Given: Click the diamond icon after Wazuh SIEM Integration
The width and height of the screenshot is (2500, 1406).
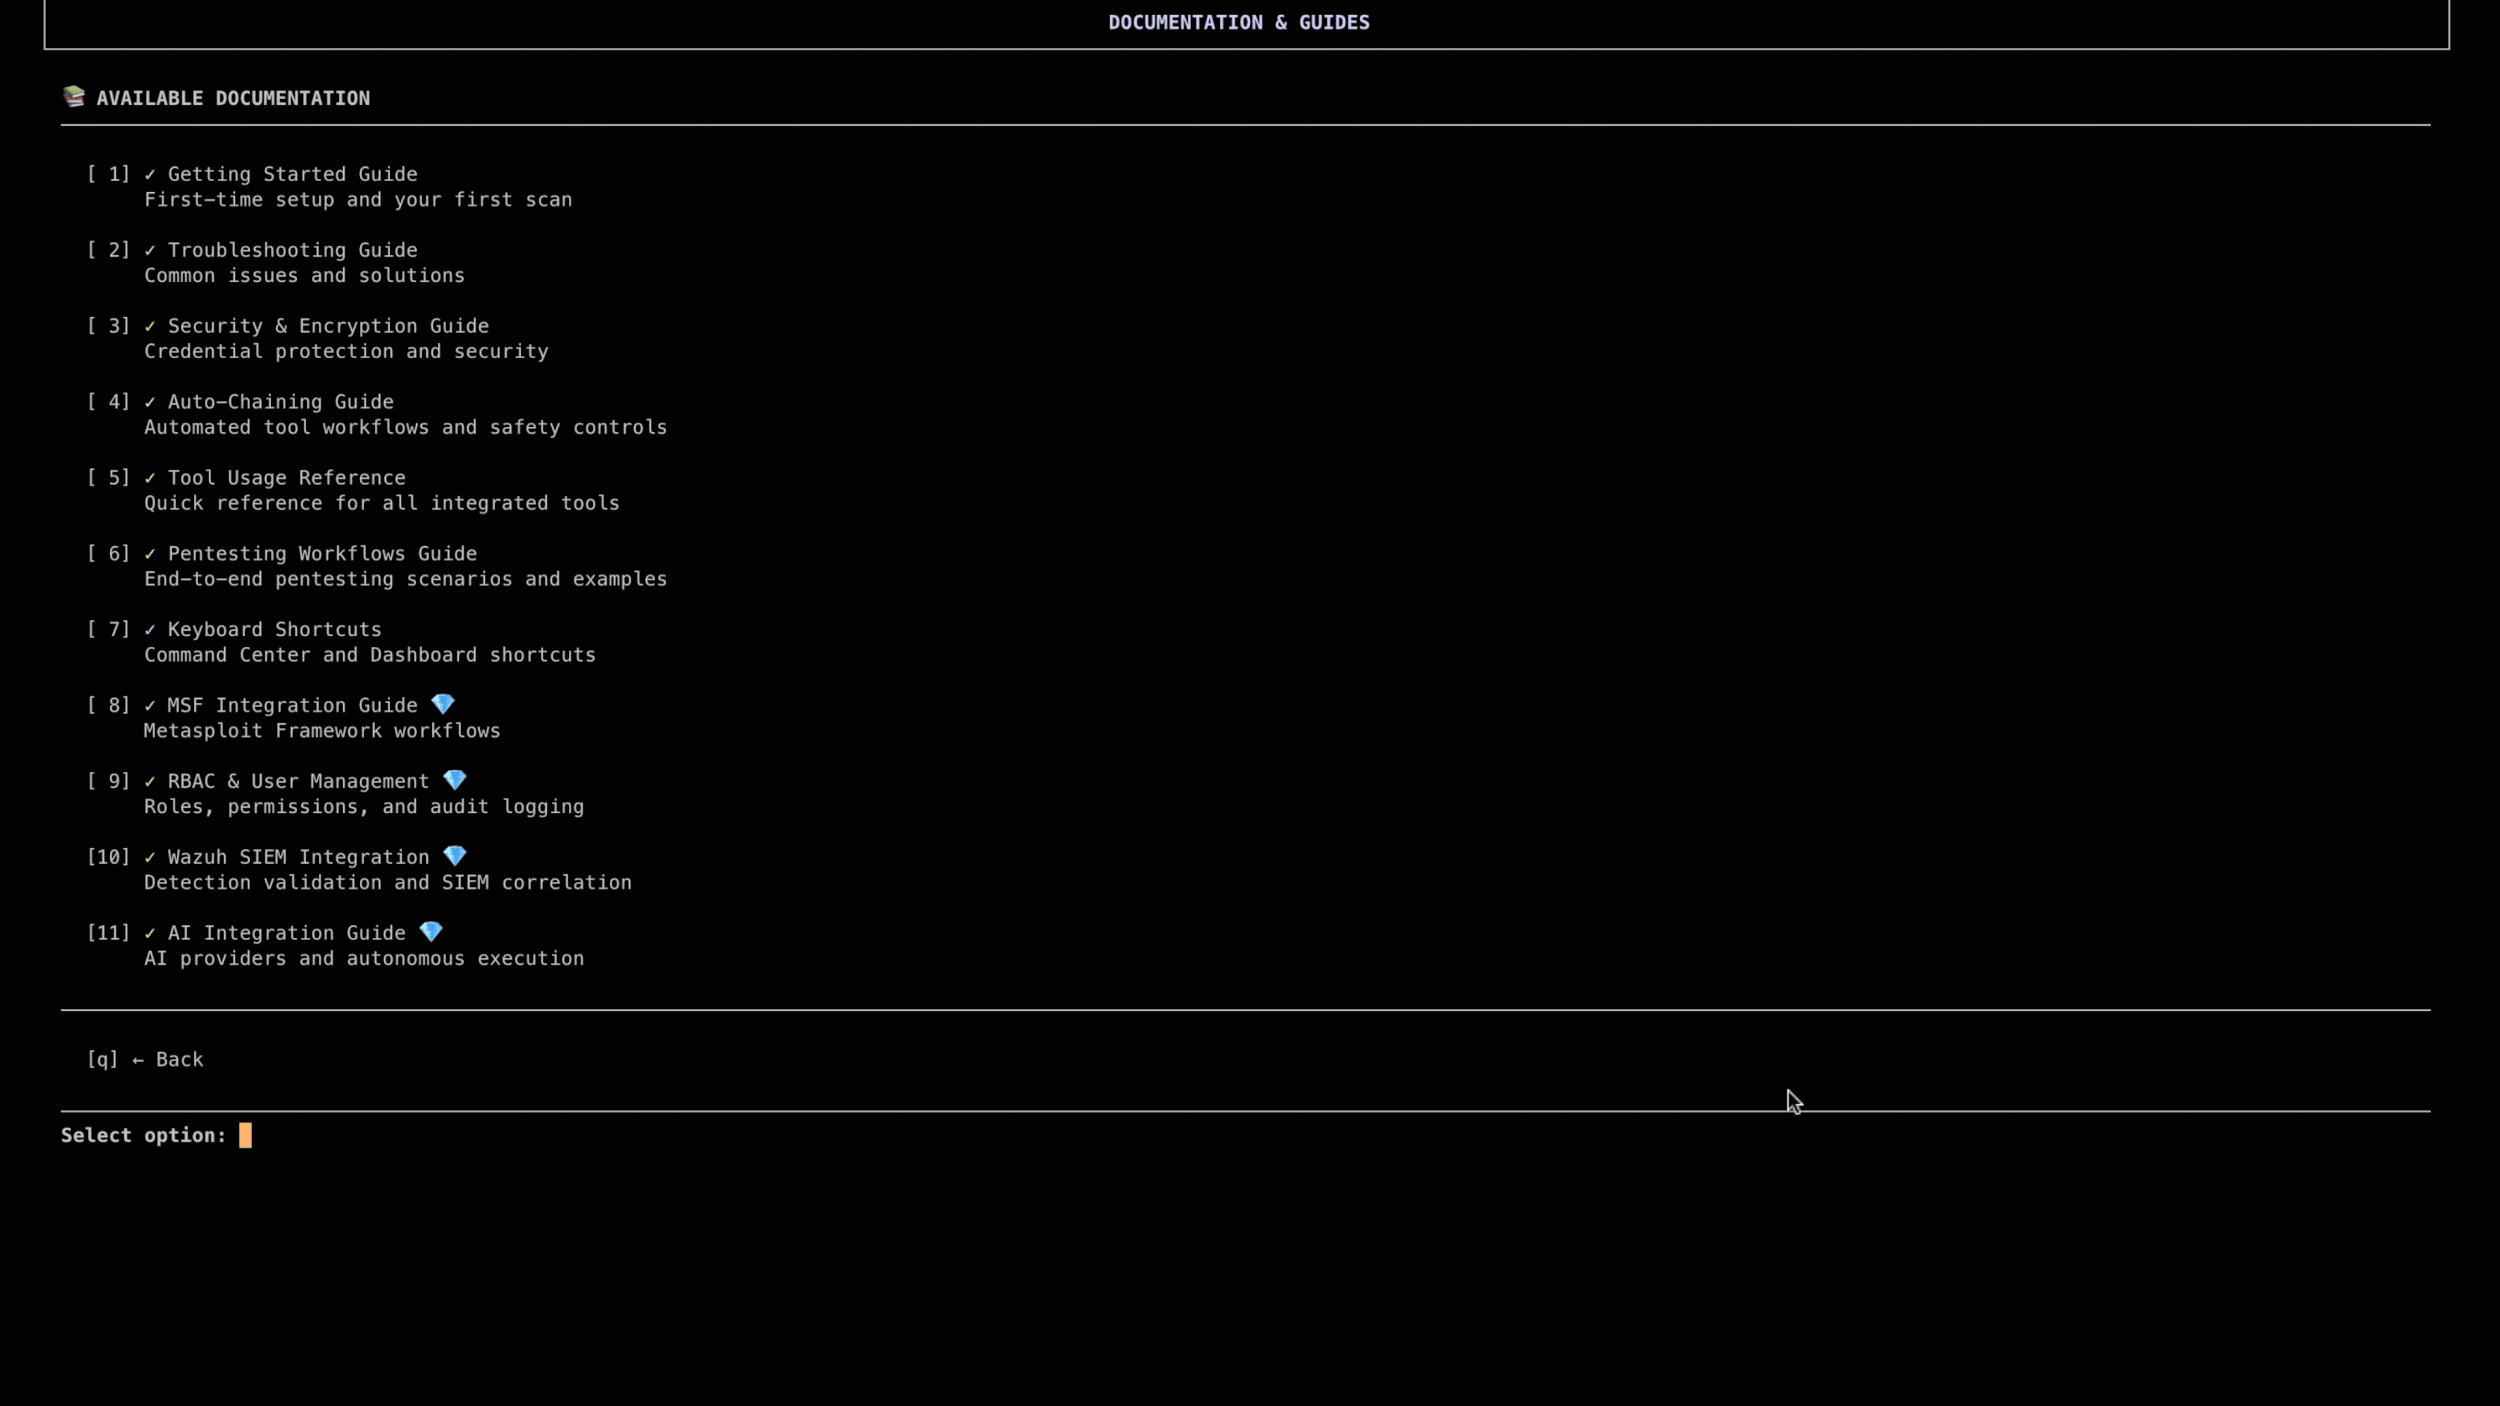Looking at the screenshot, I should pos(454,856).
